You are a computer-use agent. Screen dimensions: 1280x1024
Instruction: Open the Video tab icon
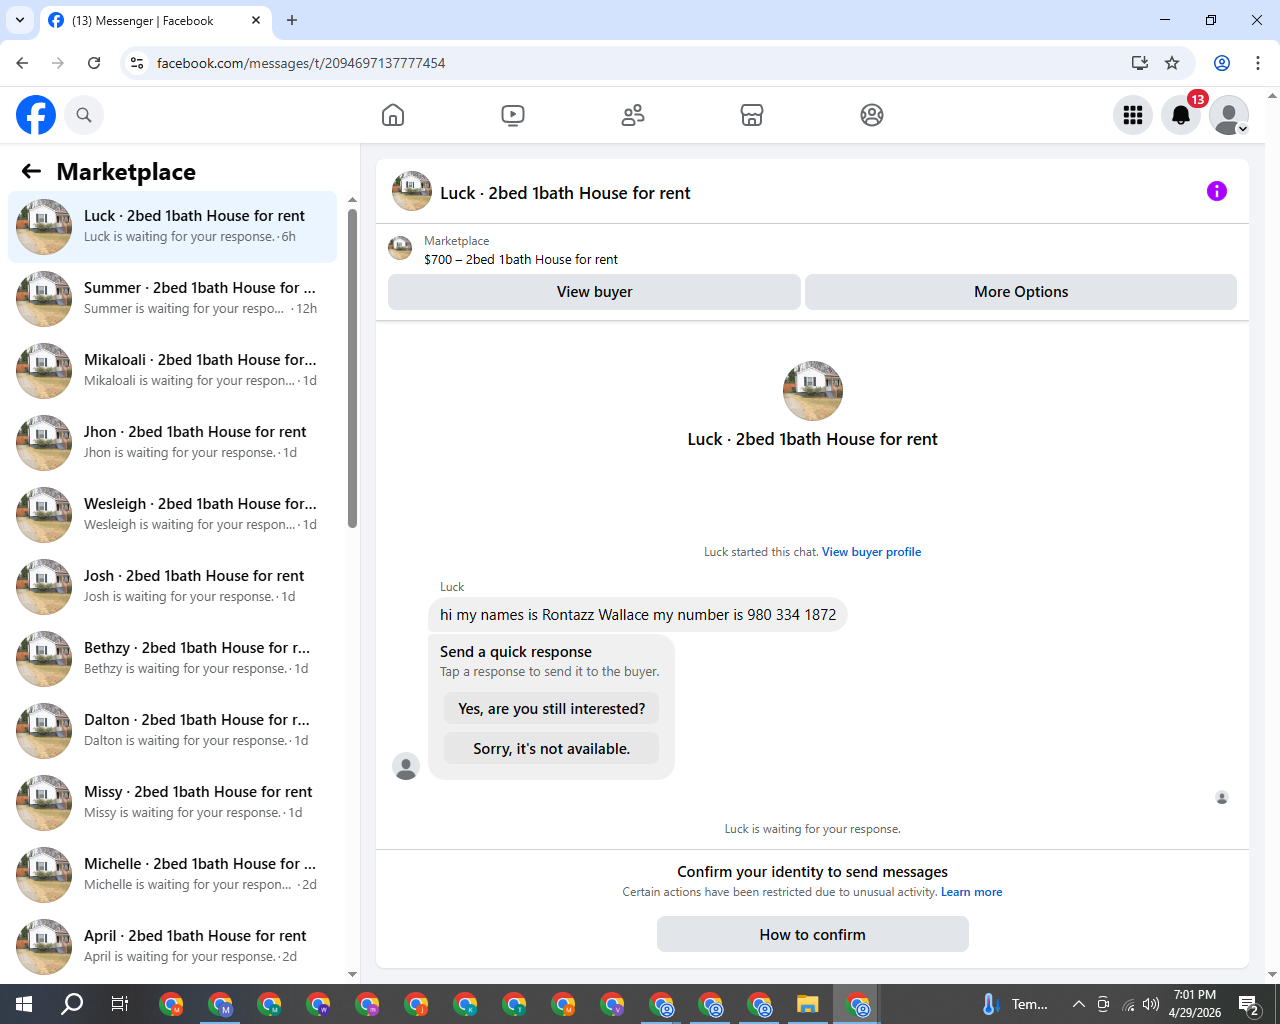coord(513,115)
